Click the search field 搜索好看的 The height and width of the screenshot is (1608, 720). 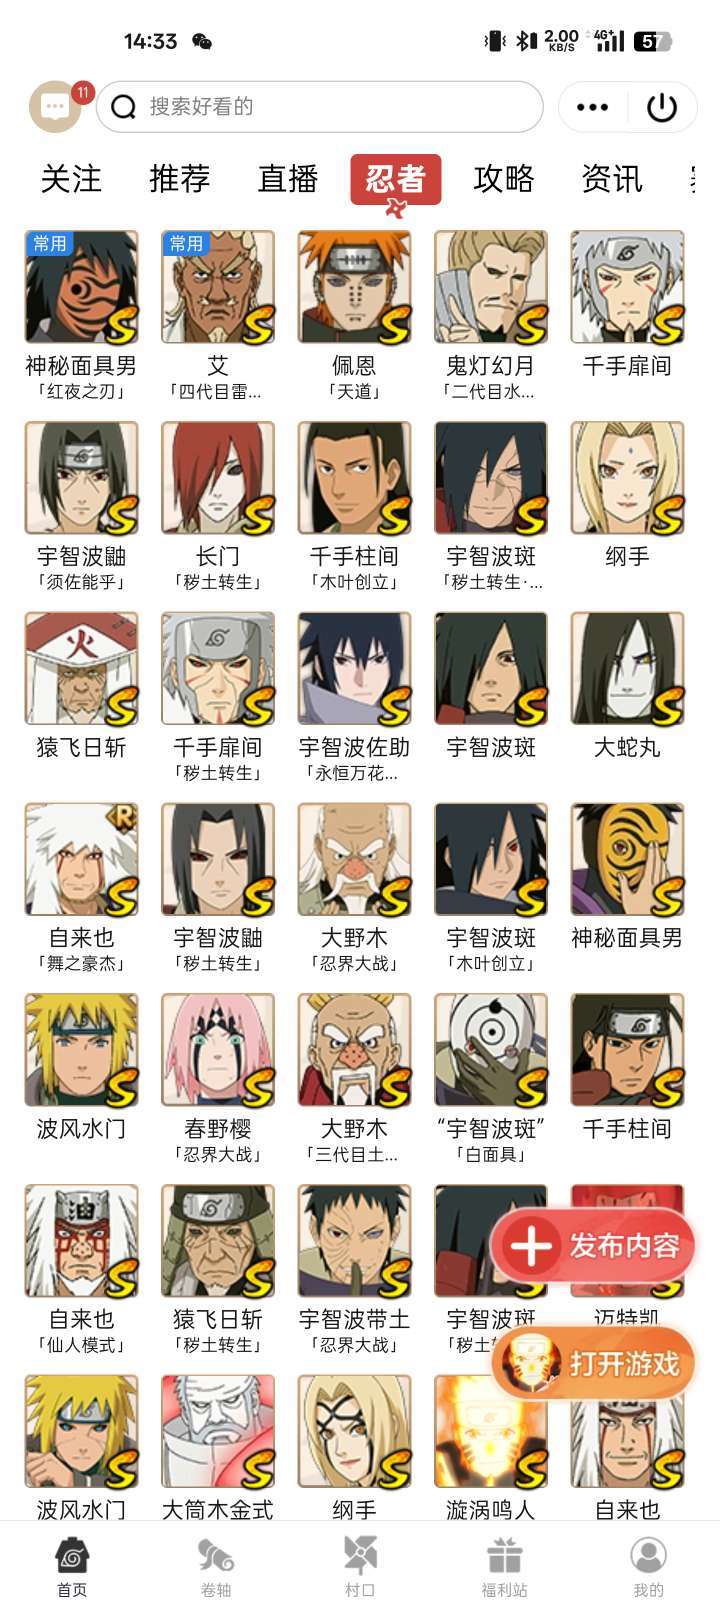[x=320, y=107]
